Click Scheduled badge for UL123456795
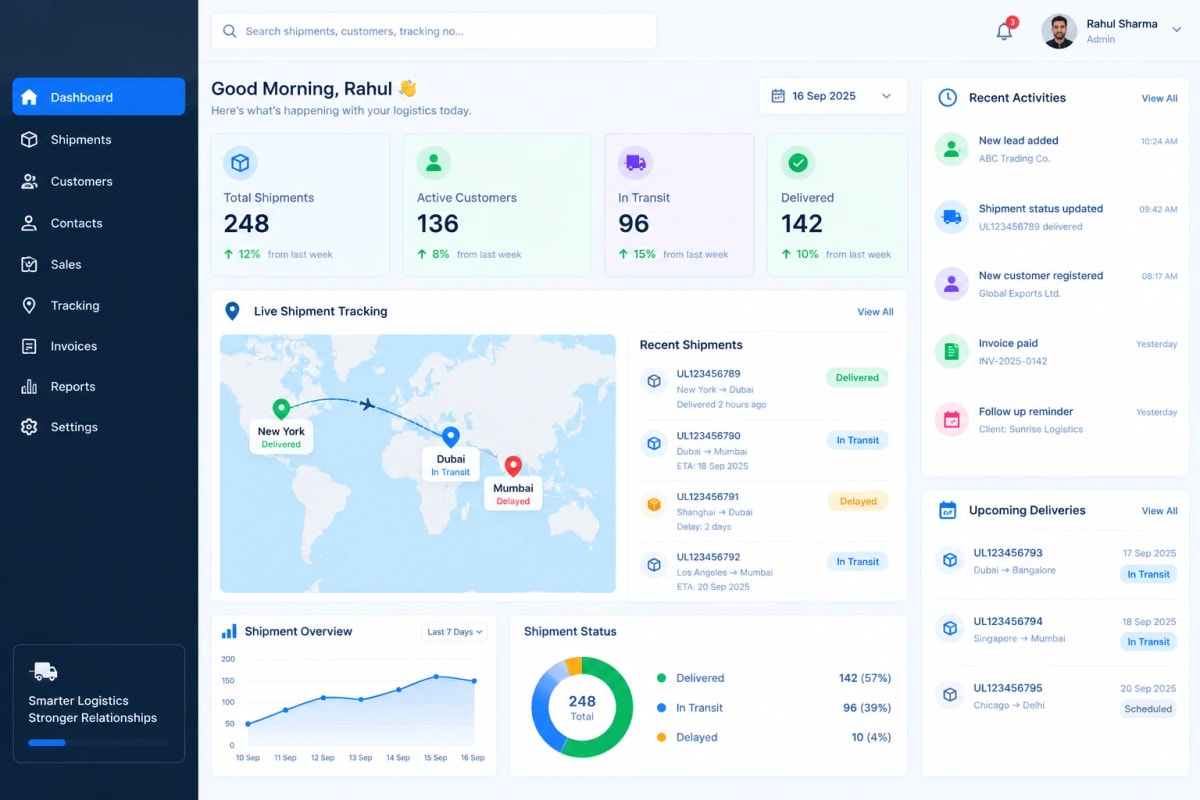This screenshot has width=1200, height=800. click(x=1148, y=709)
